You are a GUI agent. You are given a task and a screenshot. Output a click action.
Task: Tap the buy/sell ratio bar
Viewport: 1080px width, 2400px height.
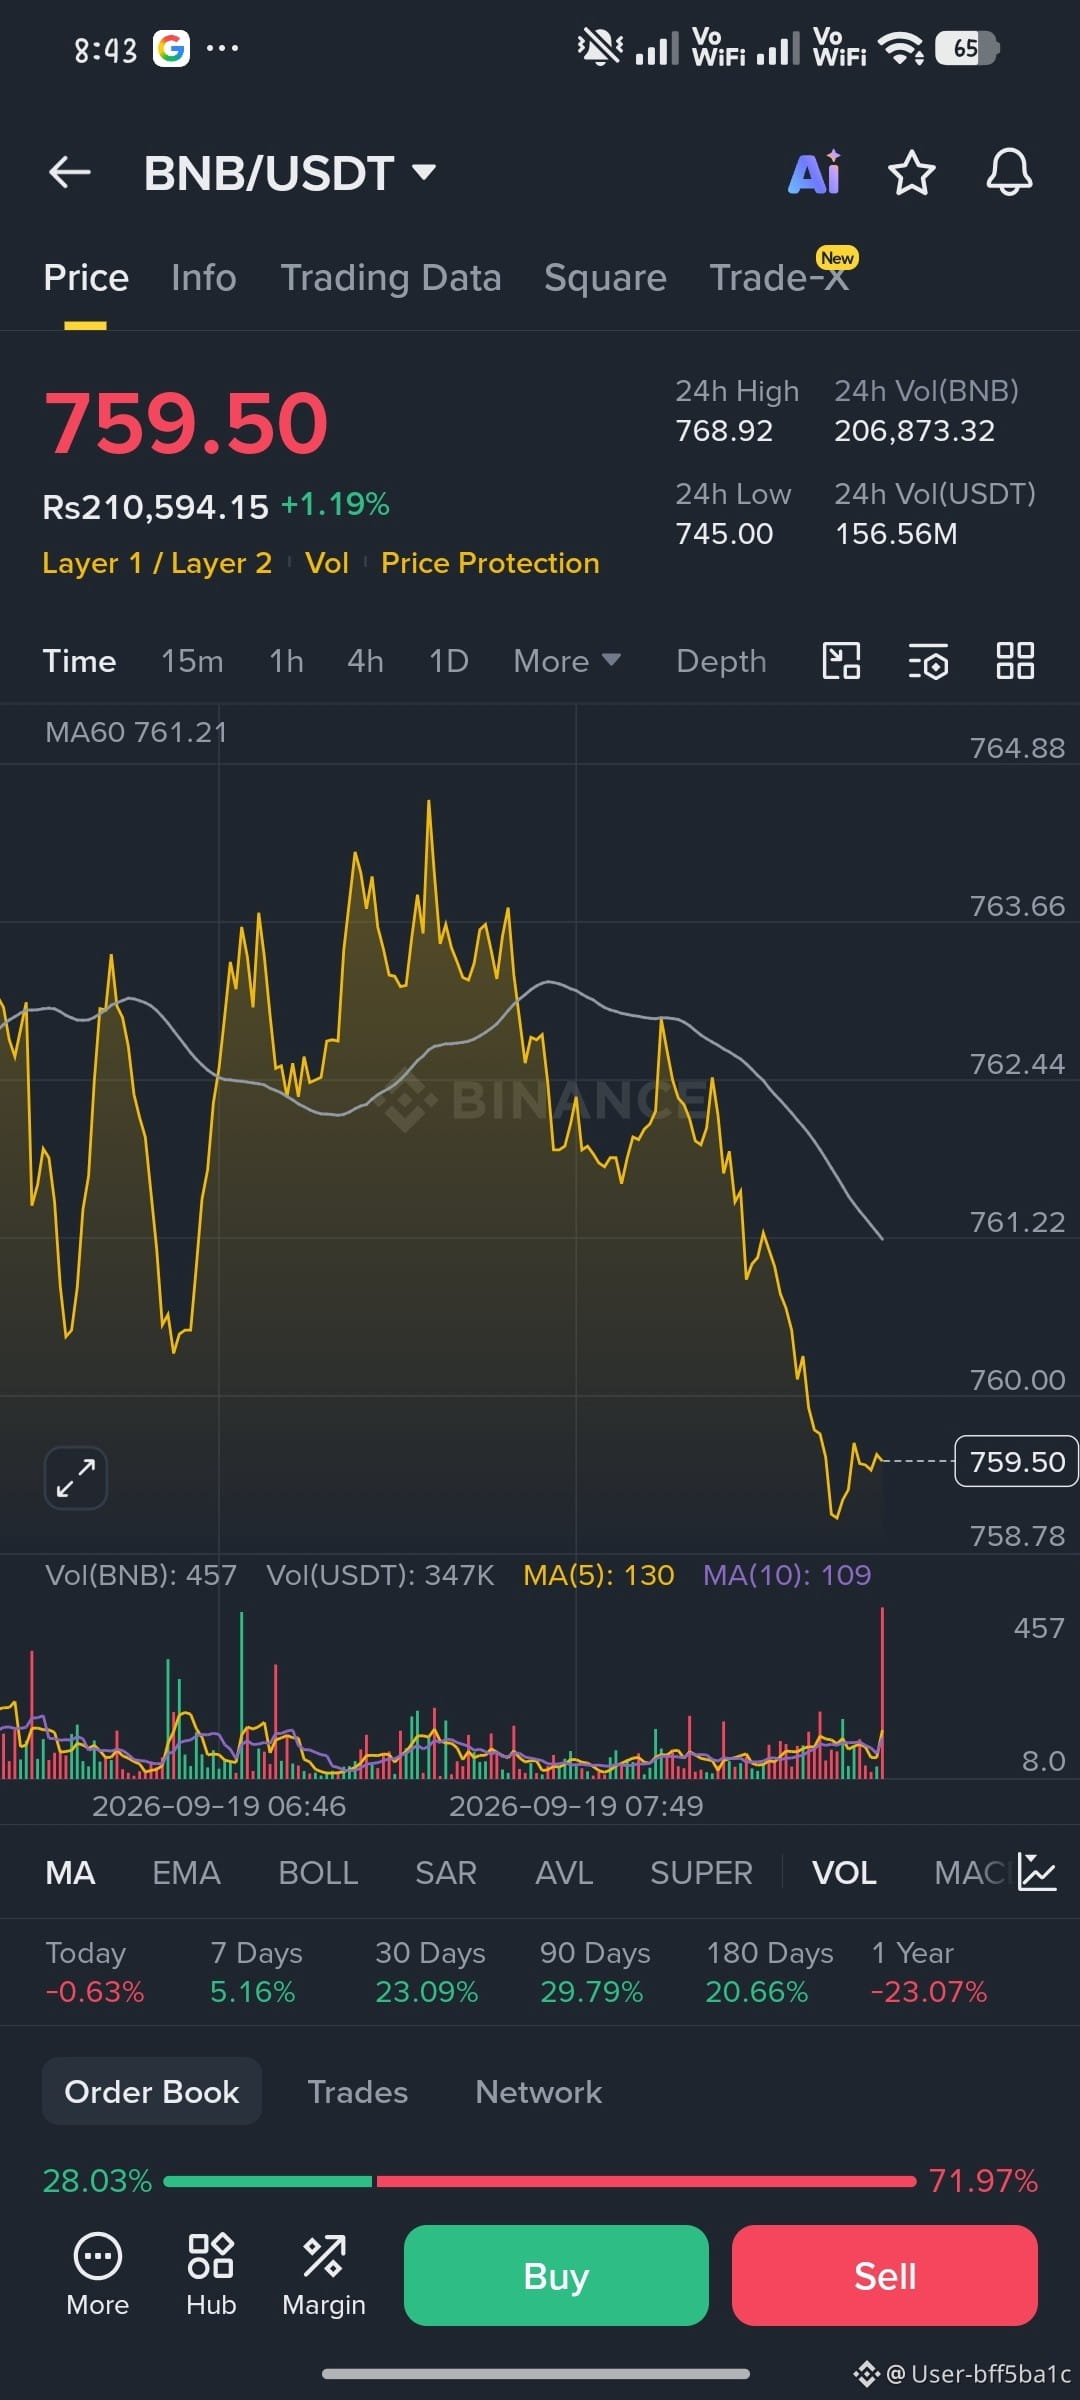[x=540, y=2181]
